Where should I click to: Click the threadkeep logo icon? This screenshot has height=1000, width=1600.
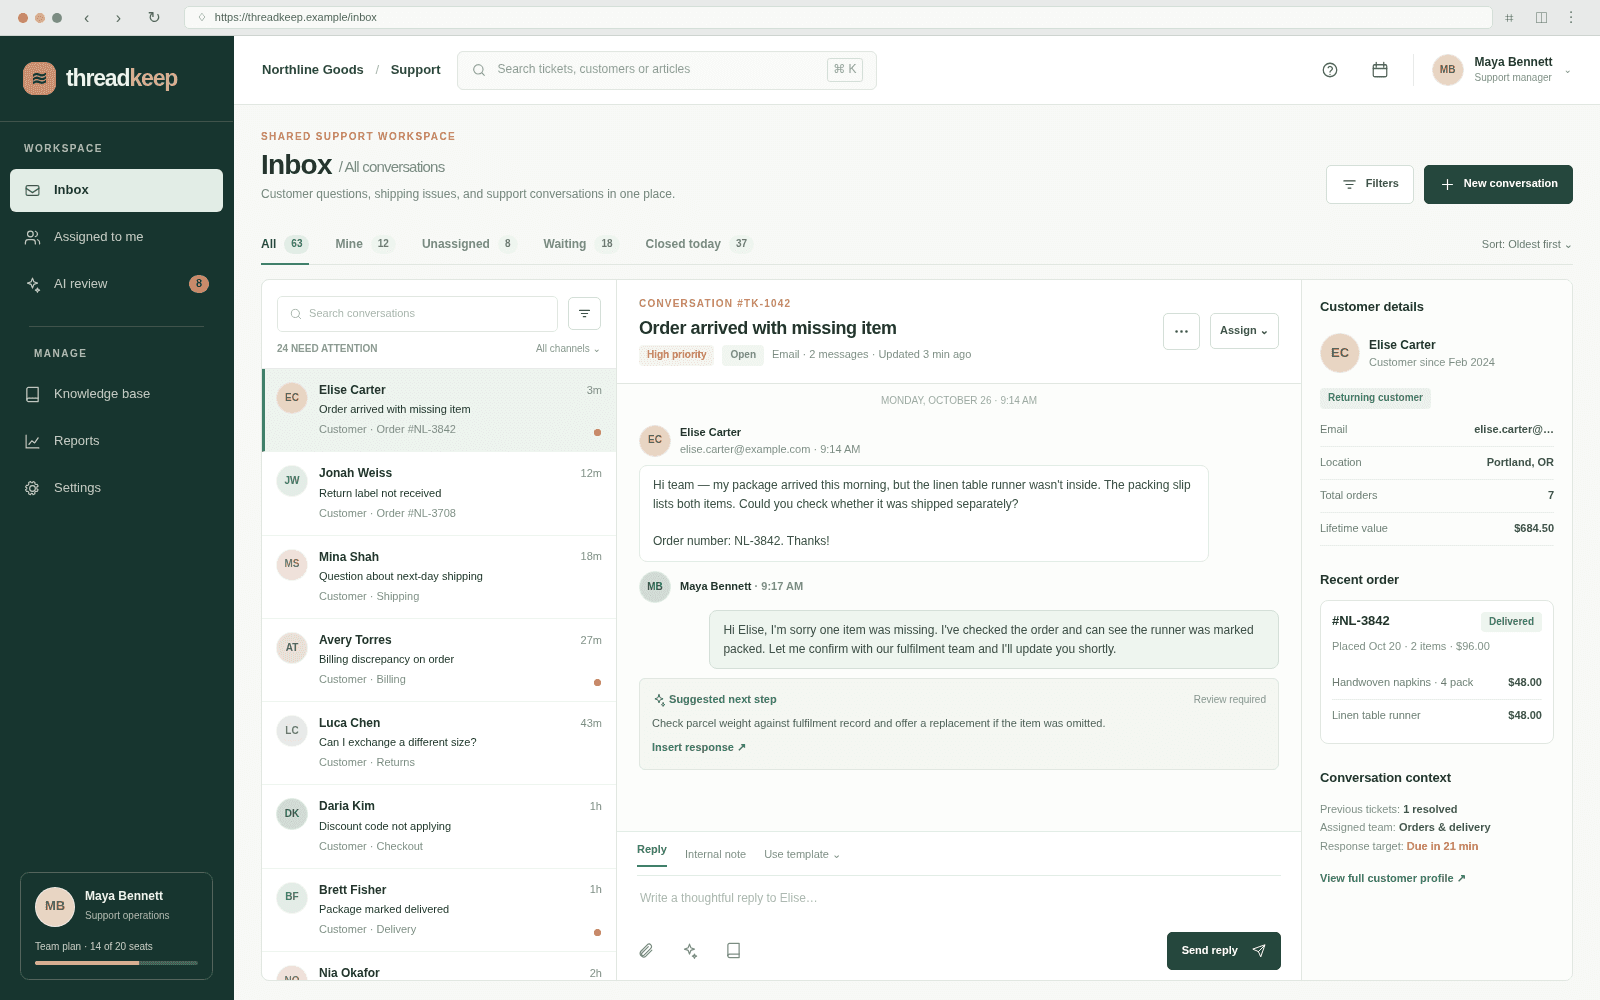[x=39, y=78]
